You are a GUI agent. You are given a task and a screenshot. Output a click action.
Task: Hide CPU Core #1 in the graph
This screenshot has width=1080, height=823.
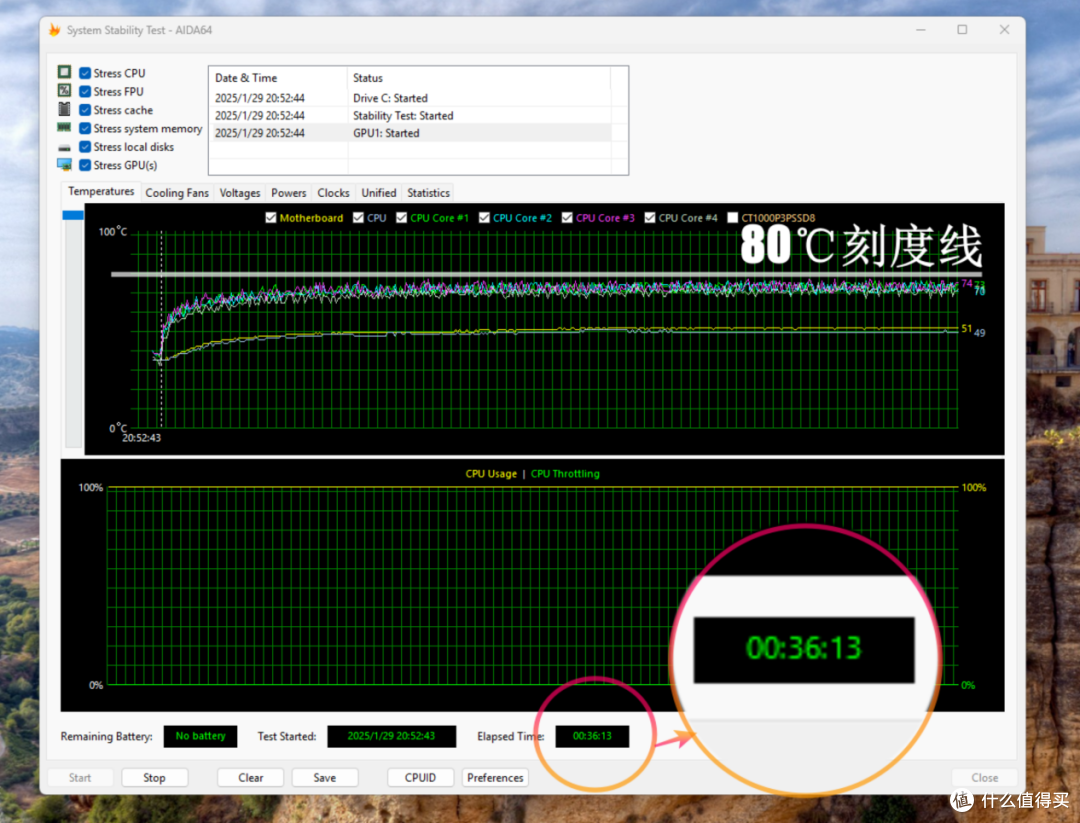tap(402, 218)
